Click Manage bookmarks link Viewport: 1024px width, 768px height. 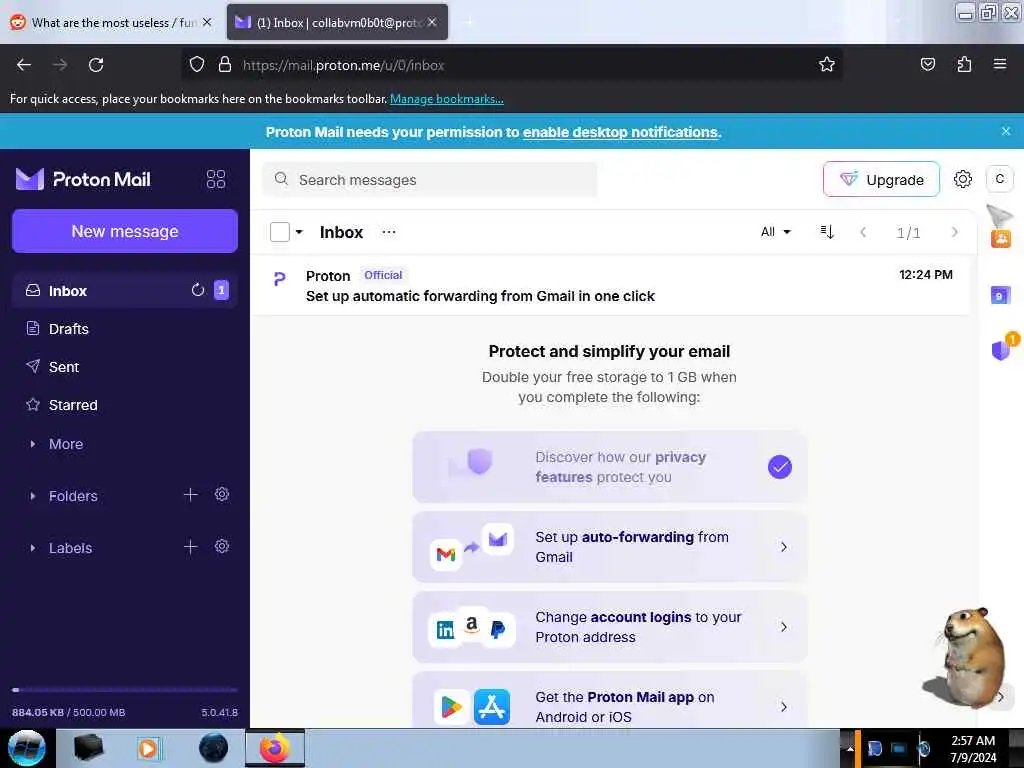pos(447,99)
